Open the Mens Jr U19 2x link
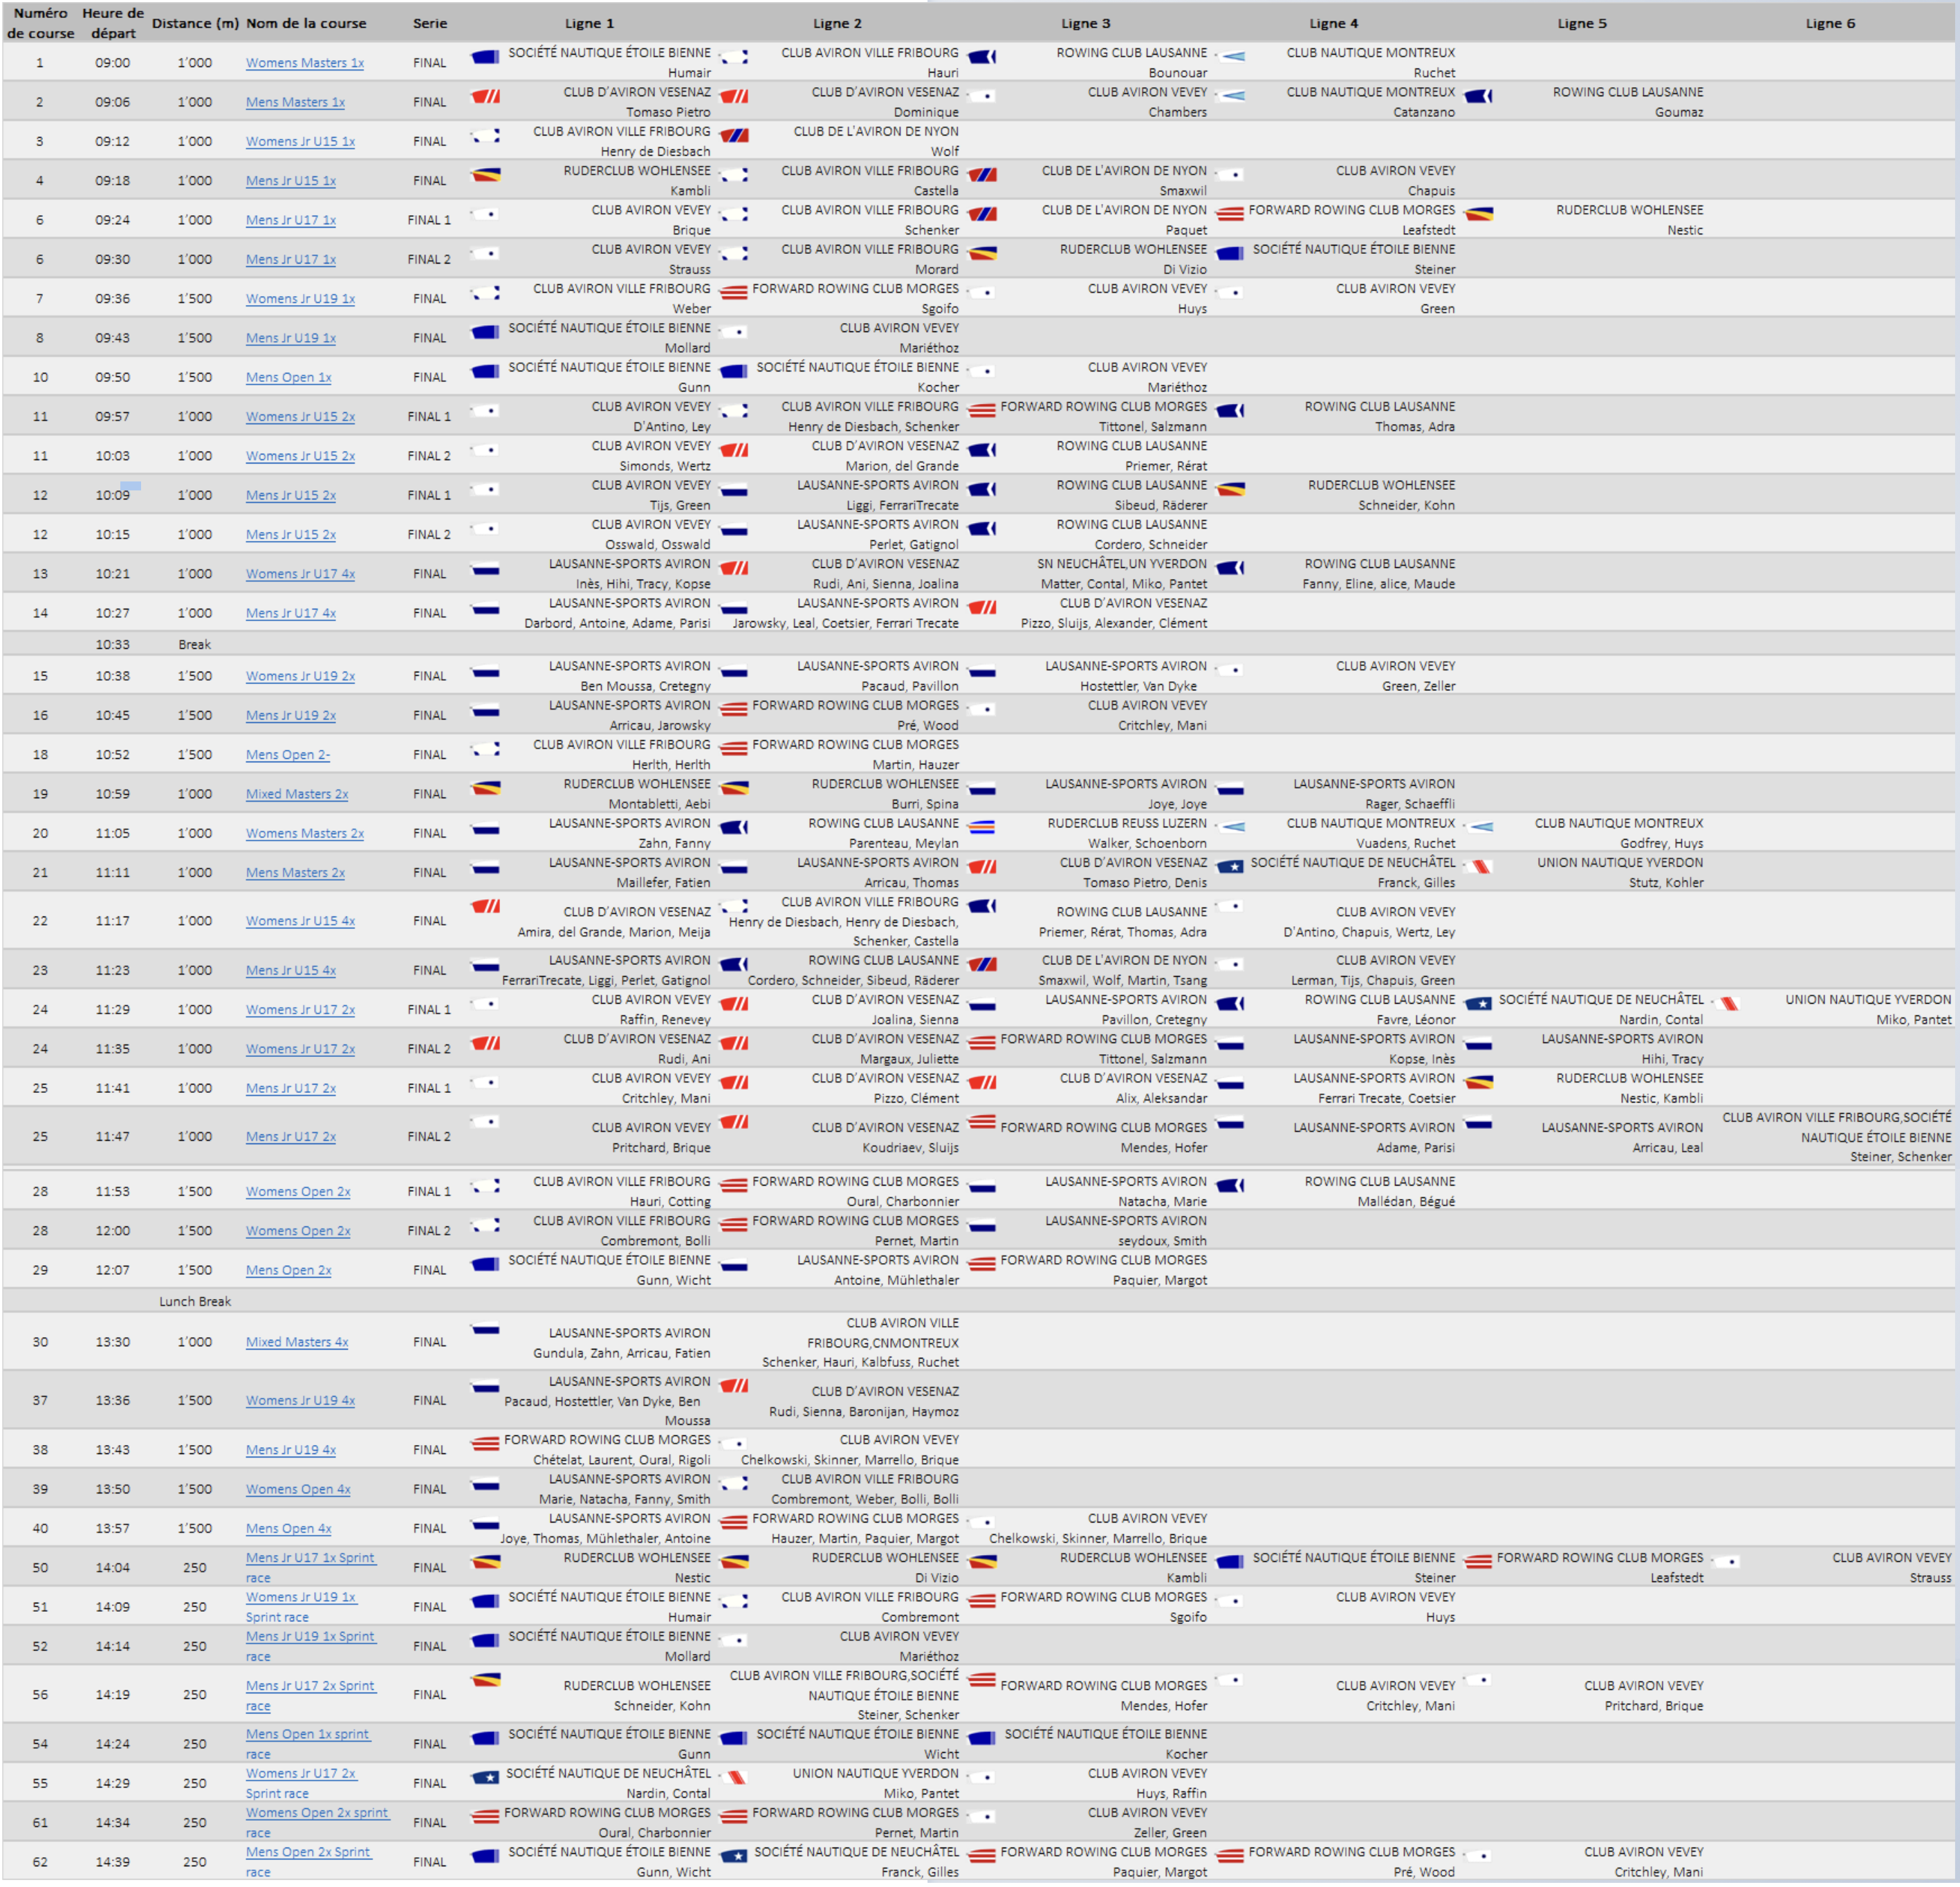1960x1887 pixels. (291, 716)
